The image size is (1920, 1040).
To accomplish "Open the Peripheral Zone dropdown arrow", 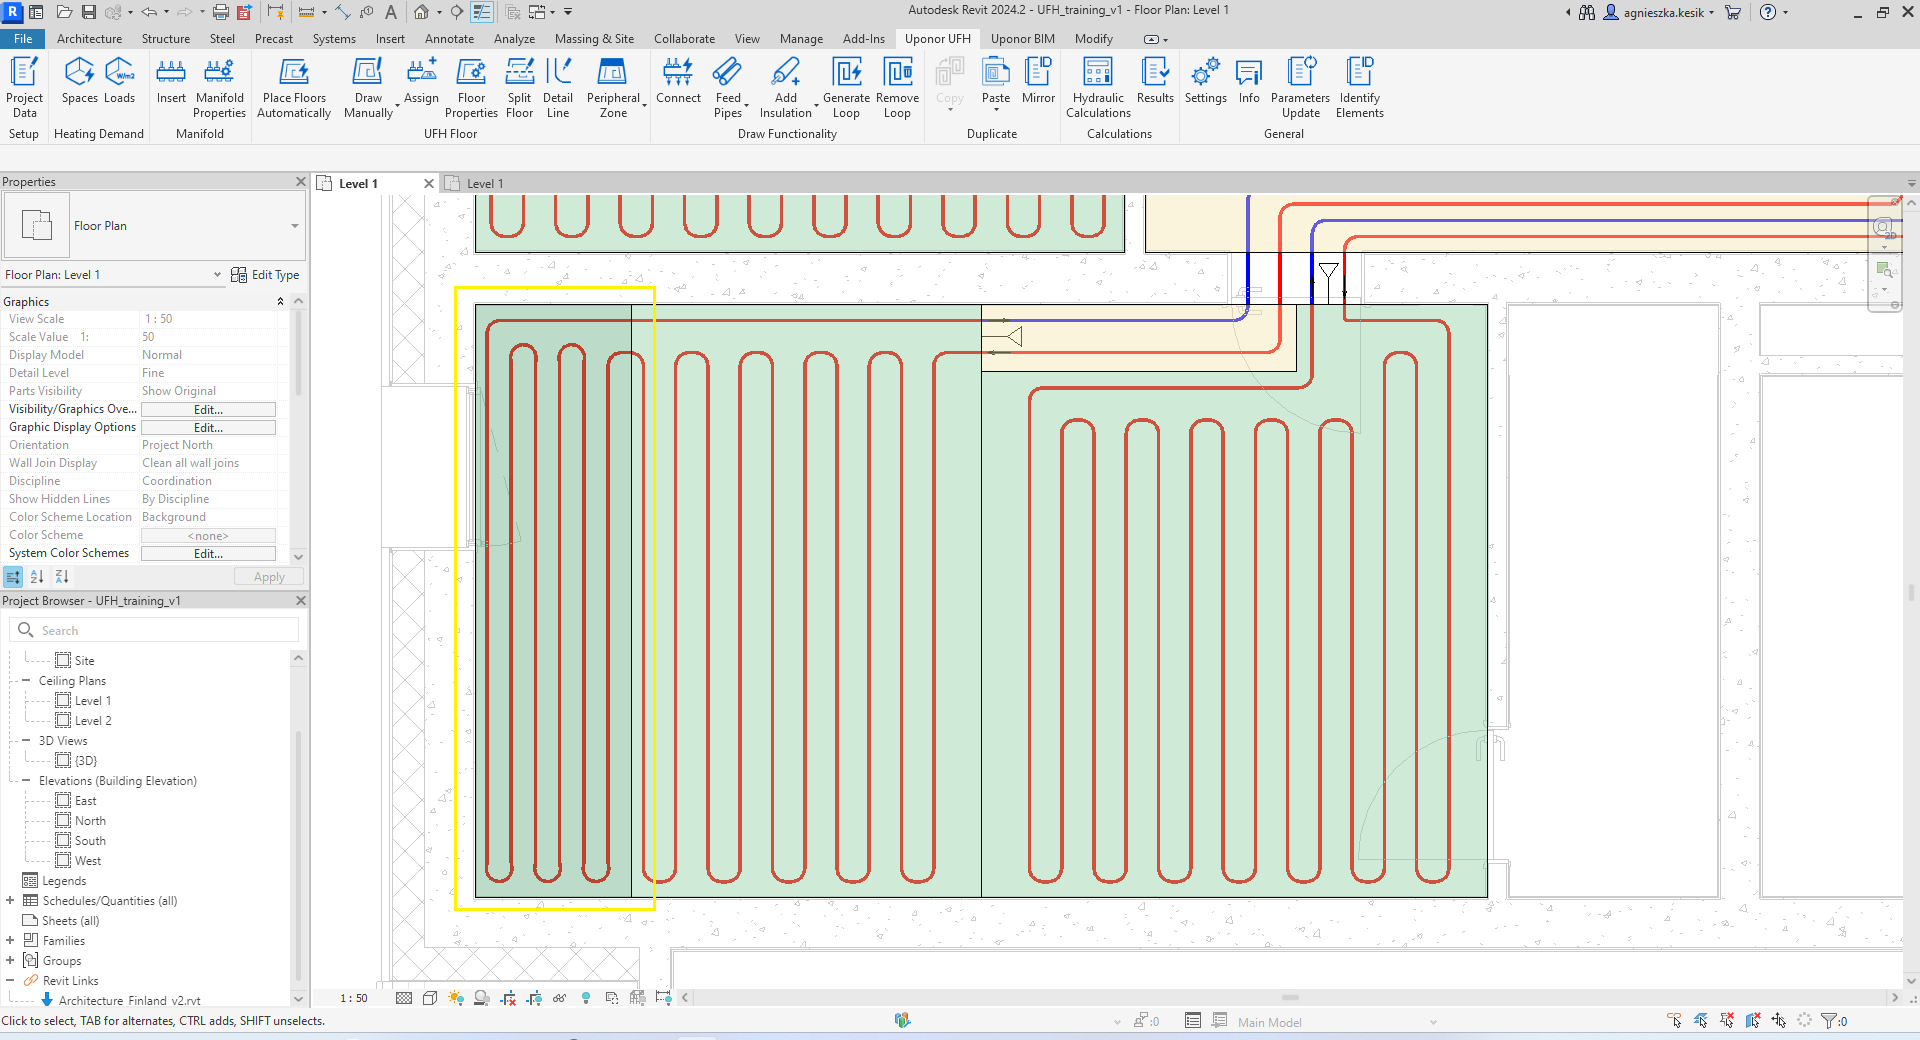I will tap(644, 105).
